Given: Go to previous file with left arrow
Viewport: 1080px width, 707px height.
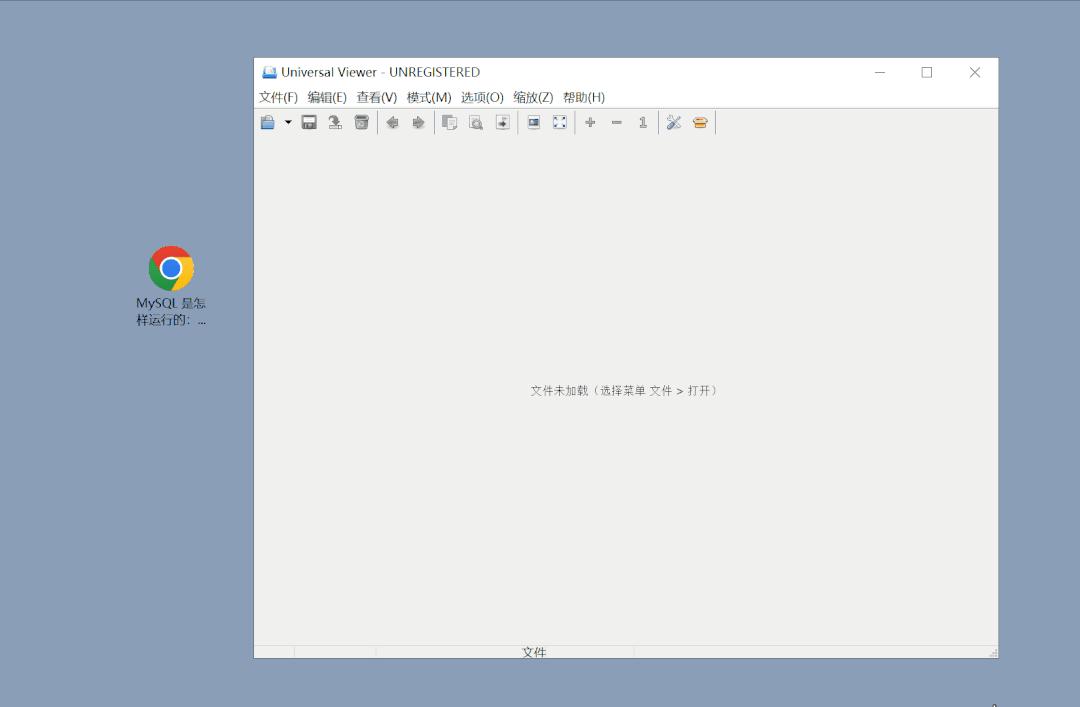Looking at the screenshot, I should pyautogui.click(x=393, y=122).
